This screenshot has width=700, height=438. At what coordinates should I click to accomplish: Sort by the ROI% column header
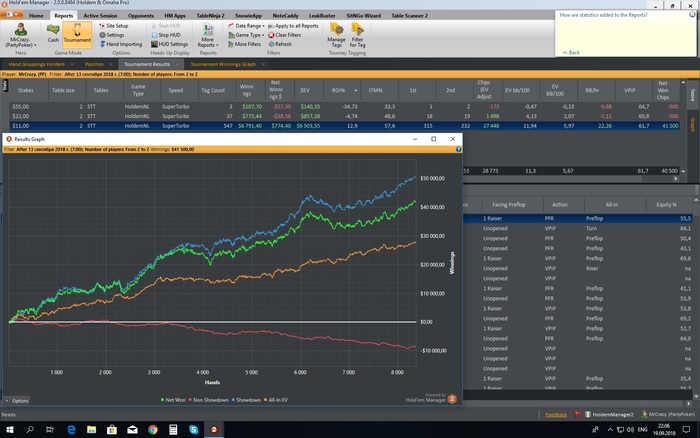pos(342,90)
